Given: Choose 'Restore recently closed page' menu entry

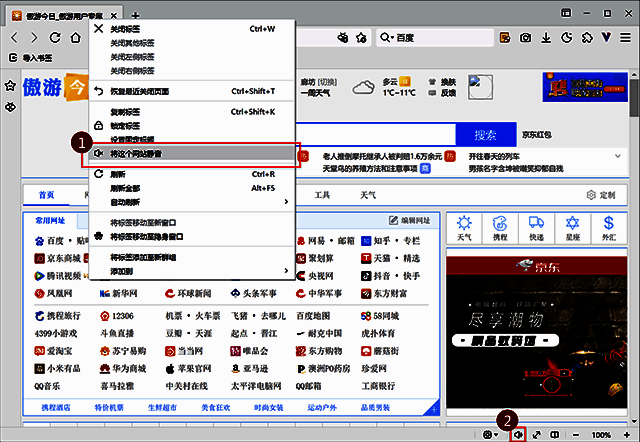Looking at the screenshot, I should pyautogui.click(x=192, y=91).
